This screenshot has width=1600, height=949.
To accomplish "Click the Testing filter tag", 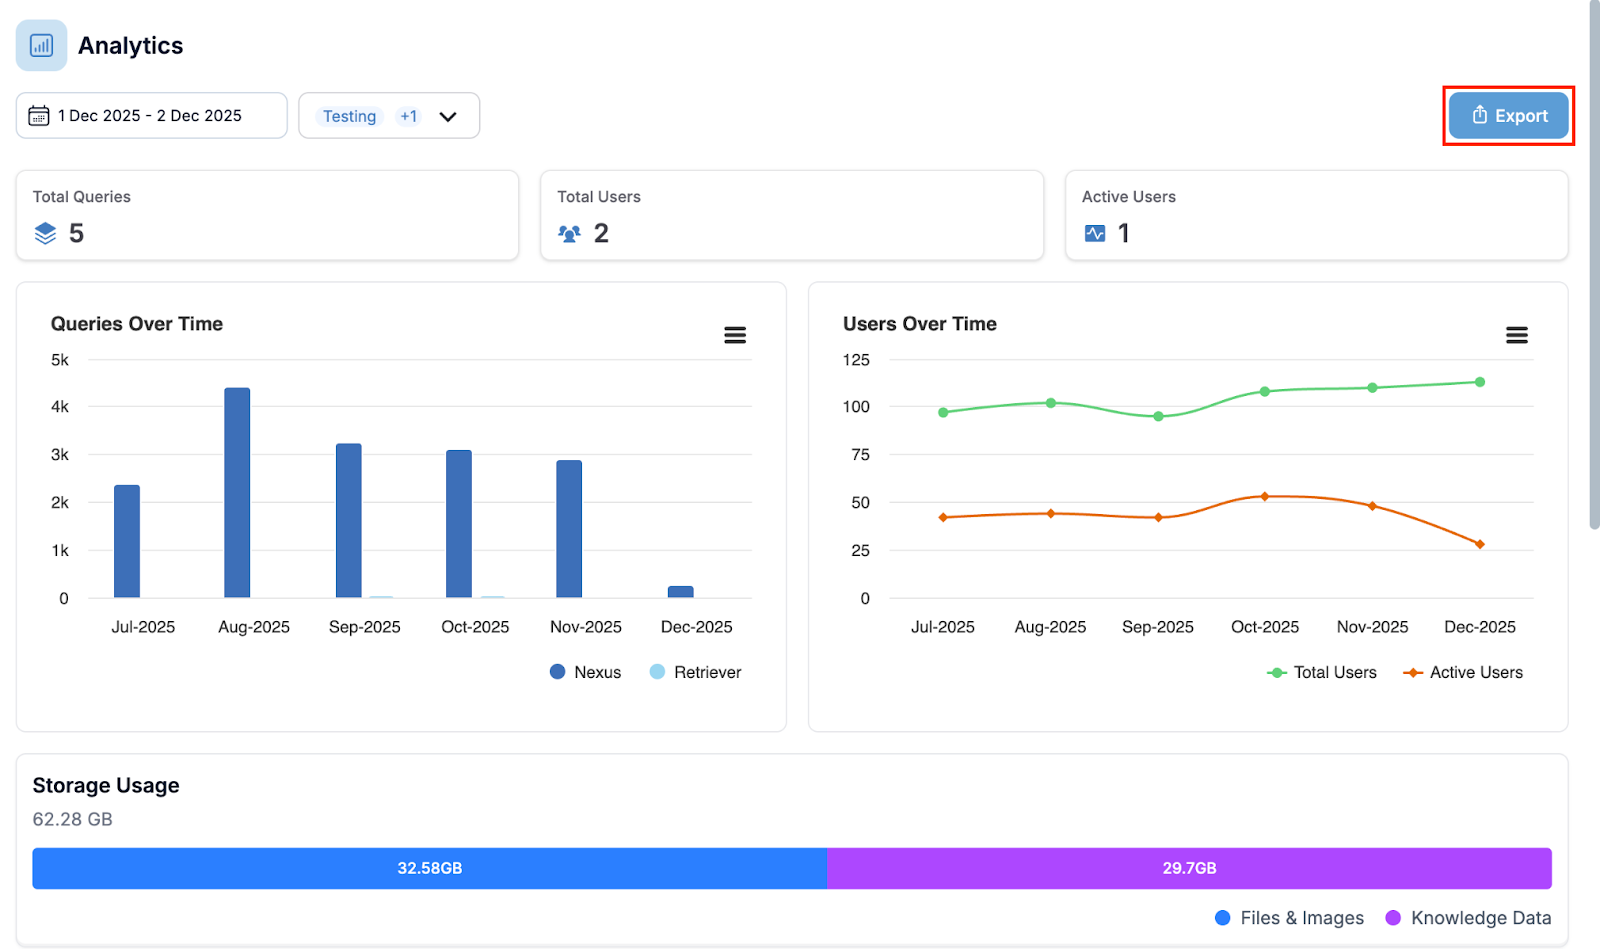I will pyautogui.click(x=349, y=117).
